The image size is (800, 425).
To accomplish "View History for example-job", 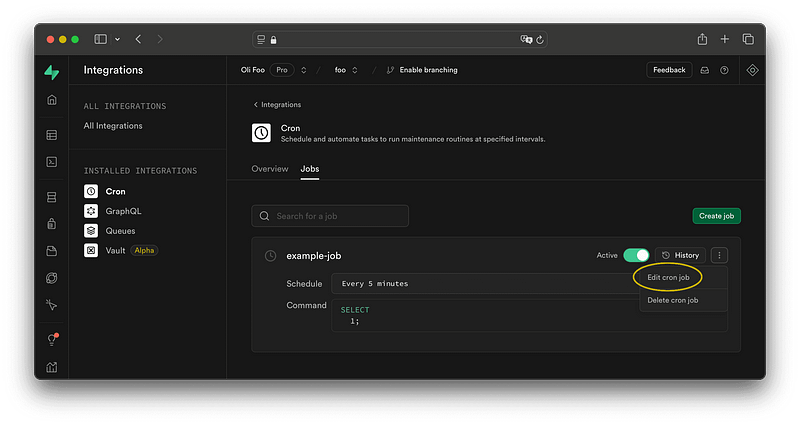I will tap(680, 255).
